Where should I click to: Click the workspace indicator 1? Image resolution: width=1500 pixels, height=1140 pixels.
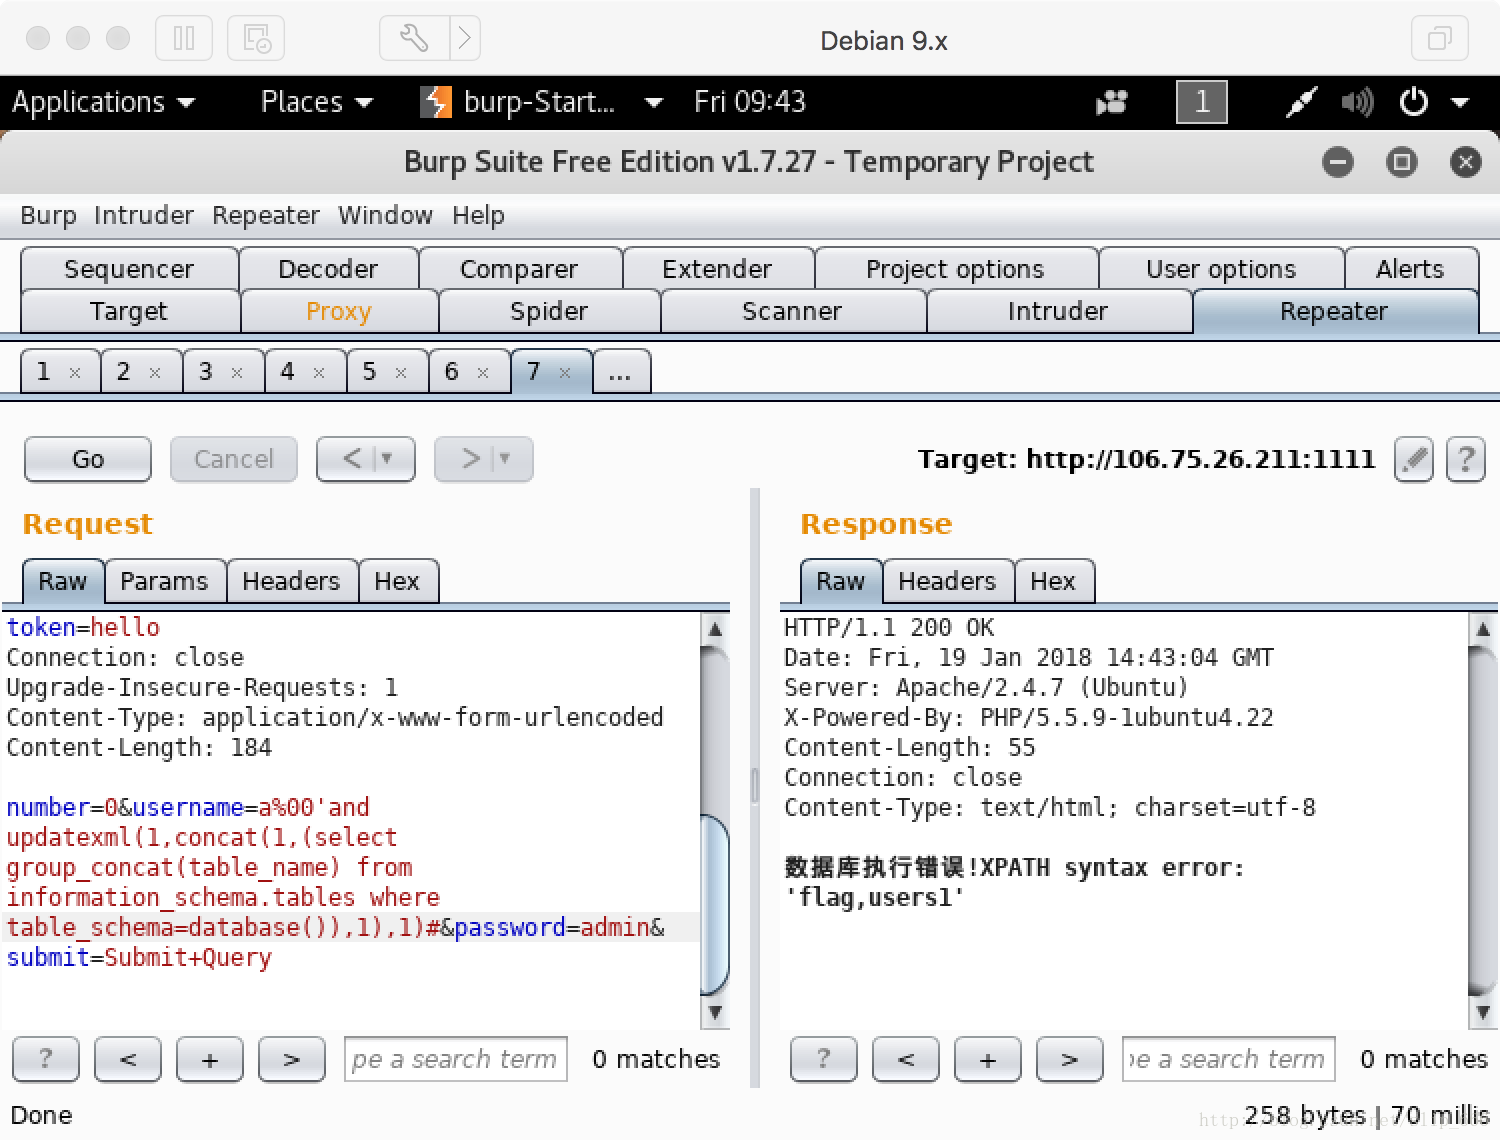[1202, 102]
